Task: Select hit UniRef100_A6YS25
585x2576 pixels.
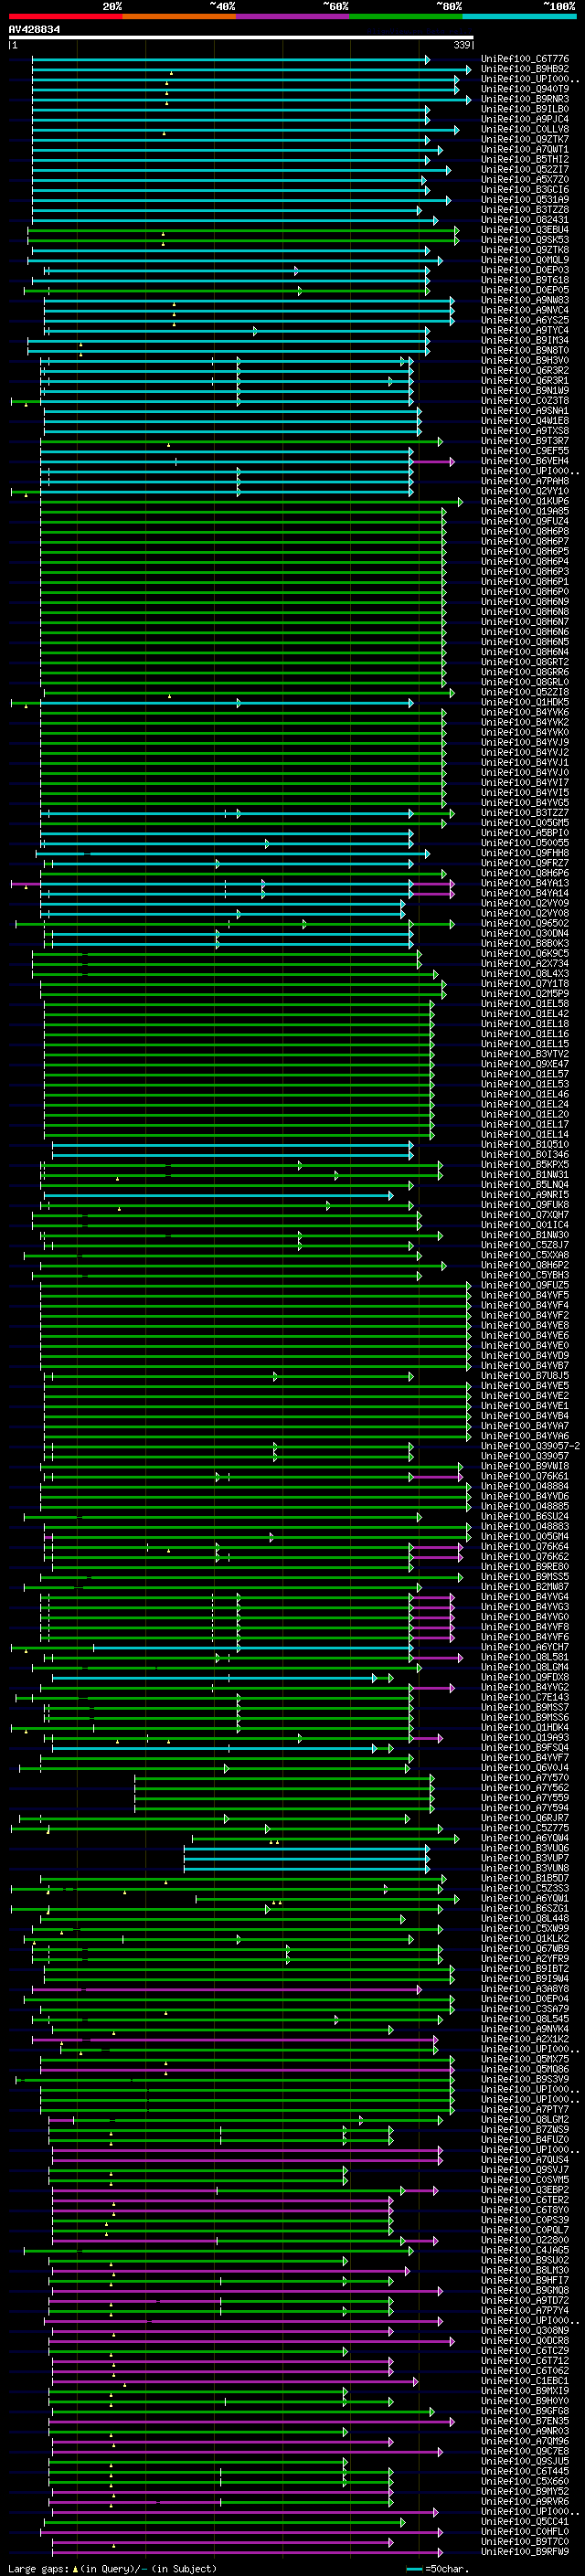Action: pos(525,320)
